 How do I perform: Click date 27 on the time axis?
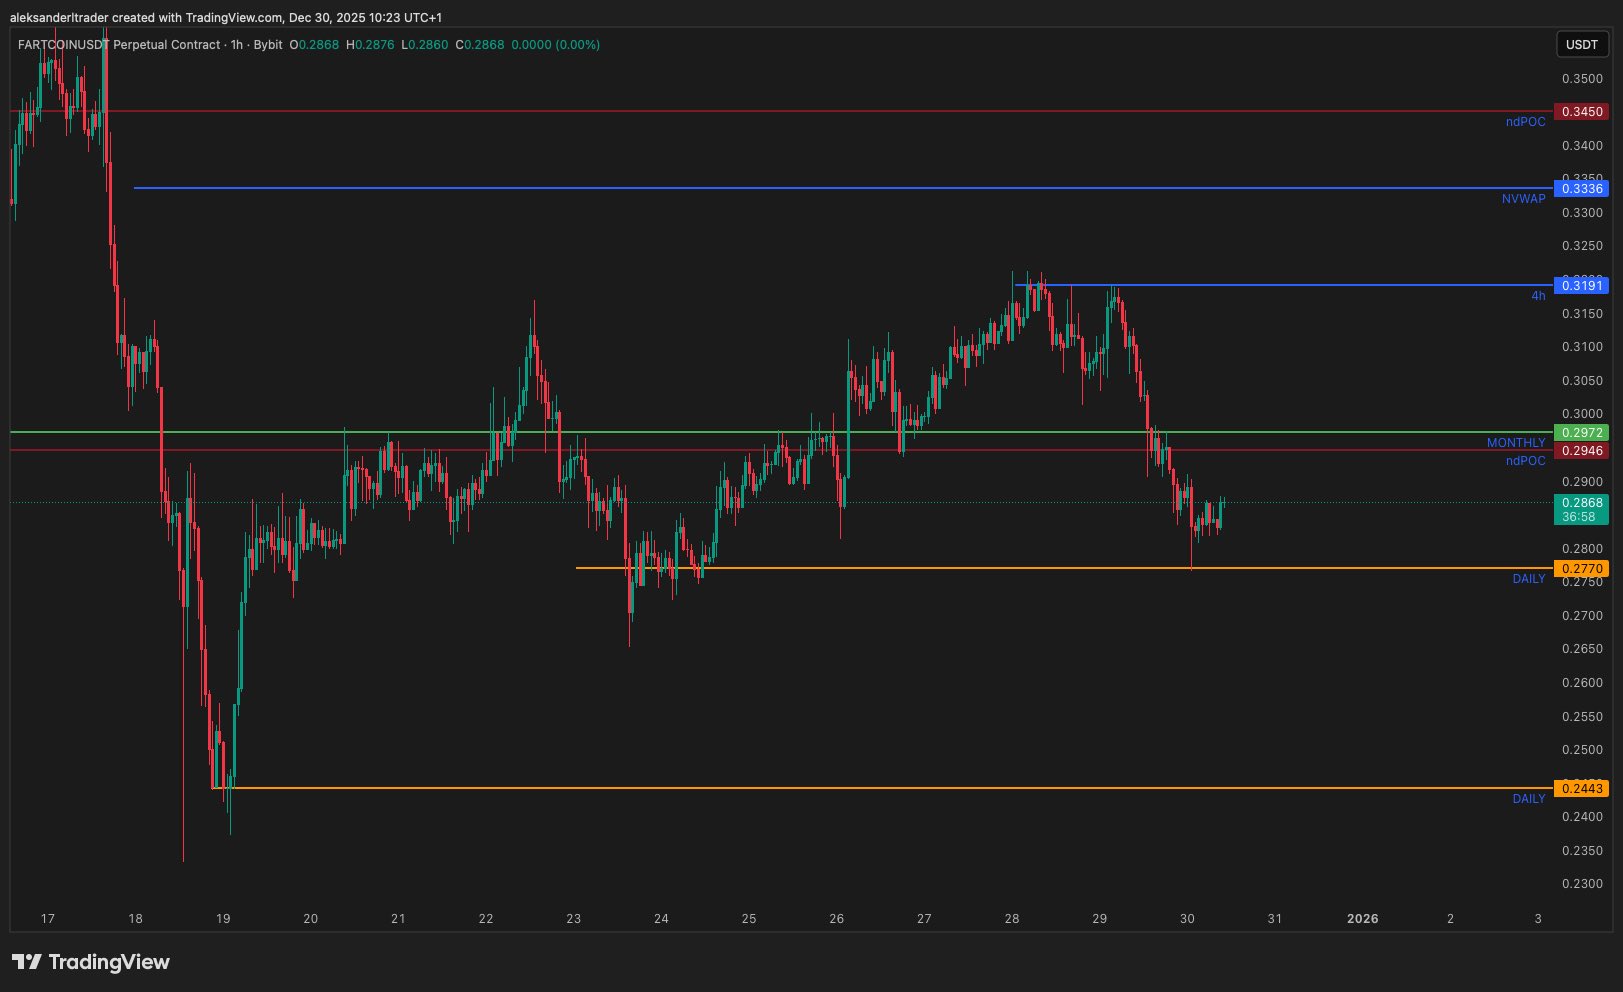924,919
